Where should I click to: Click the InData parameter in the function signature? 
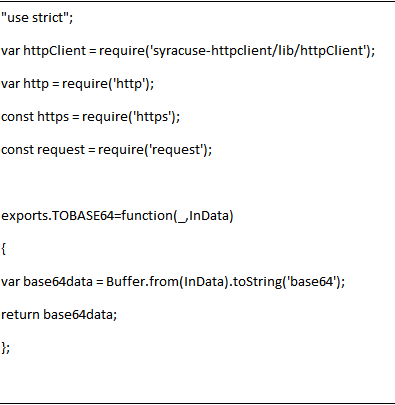coord(209,216)
